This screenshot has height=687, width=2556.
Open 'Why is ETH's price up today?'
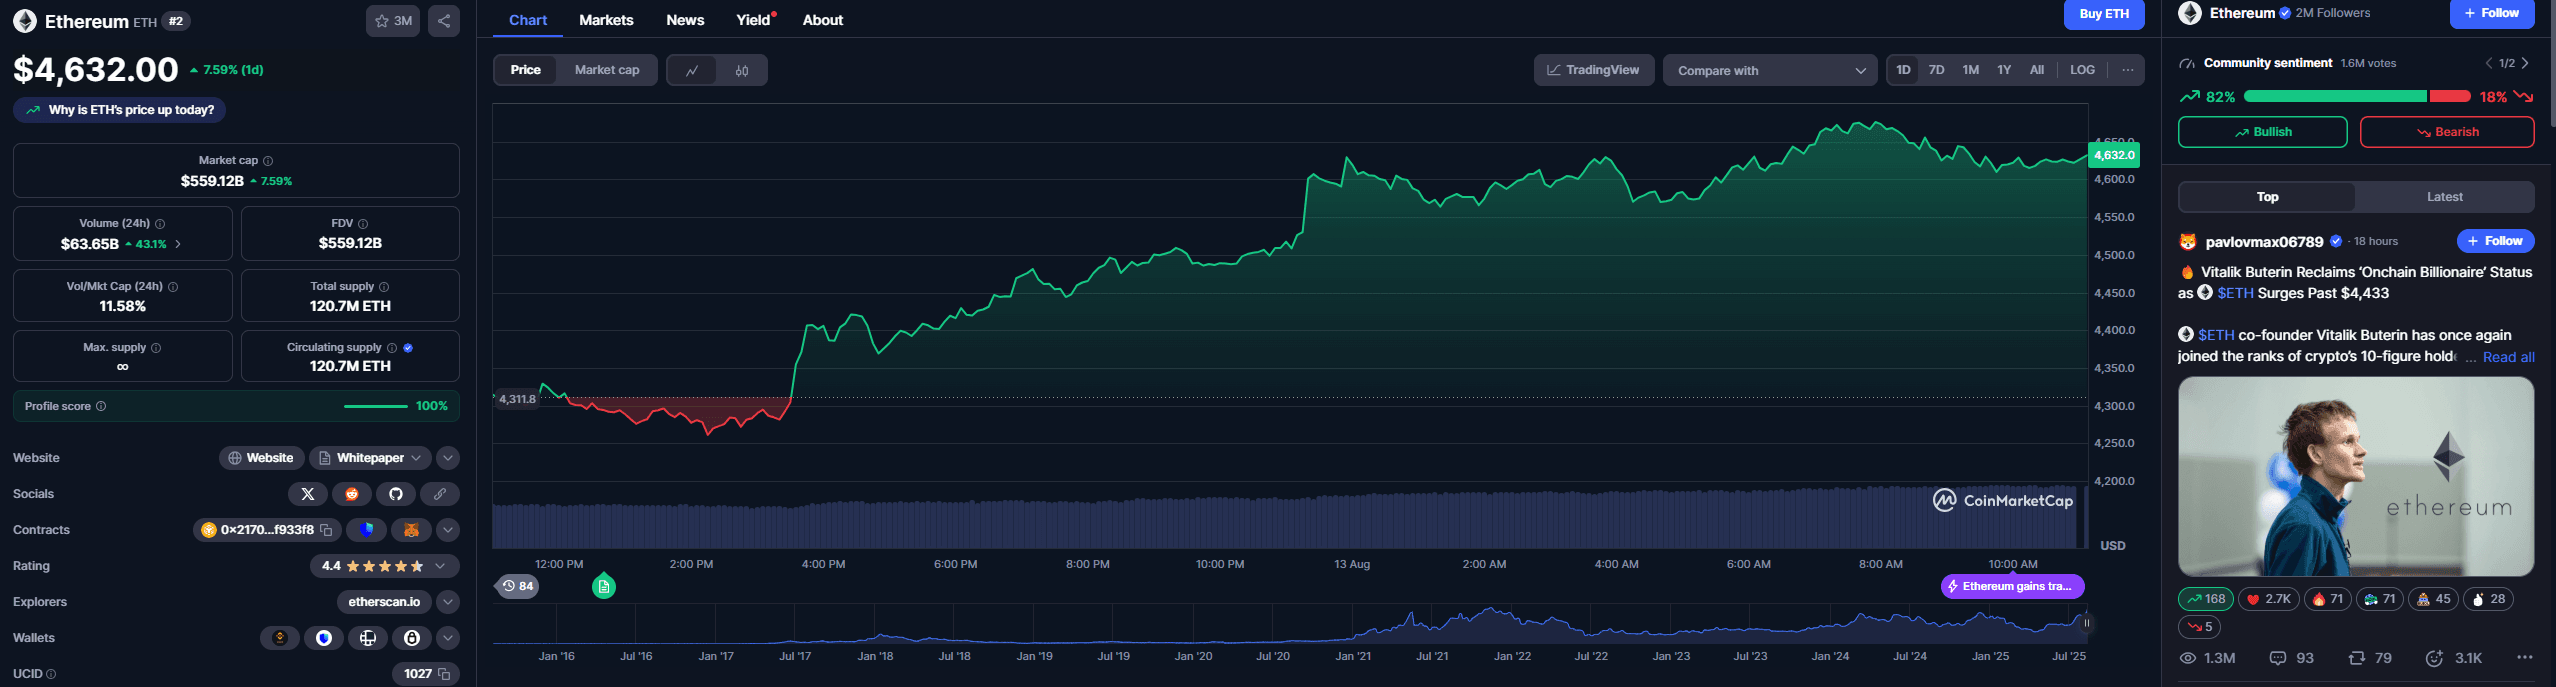(120, 110)
